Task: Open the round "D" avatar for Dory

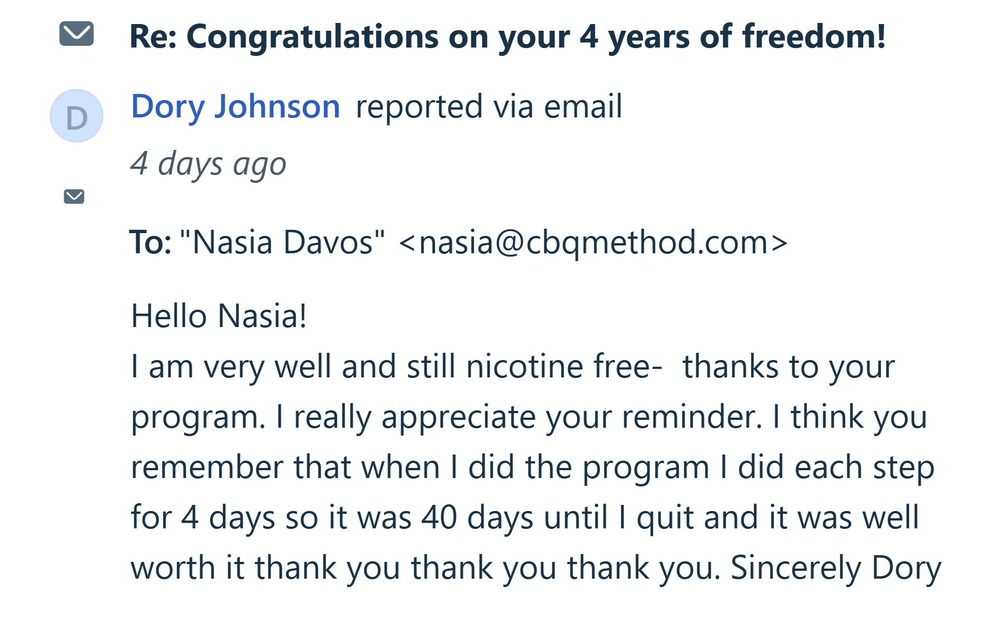Action: 76,117
